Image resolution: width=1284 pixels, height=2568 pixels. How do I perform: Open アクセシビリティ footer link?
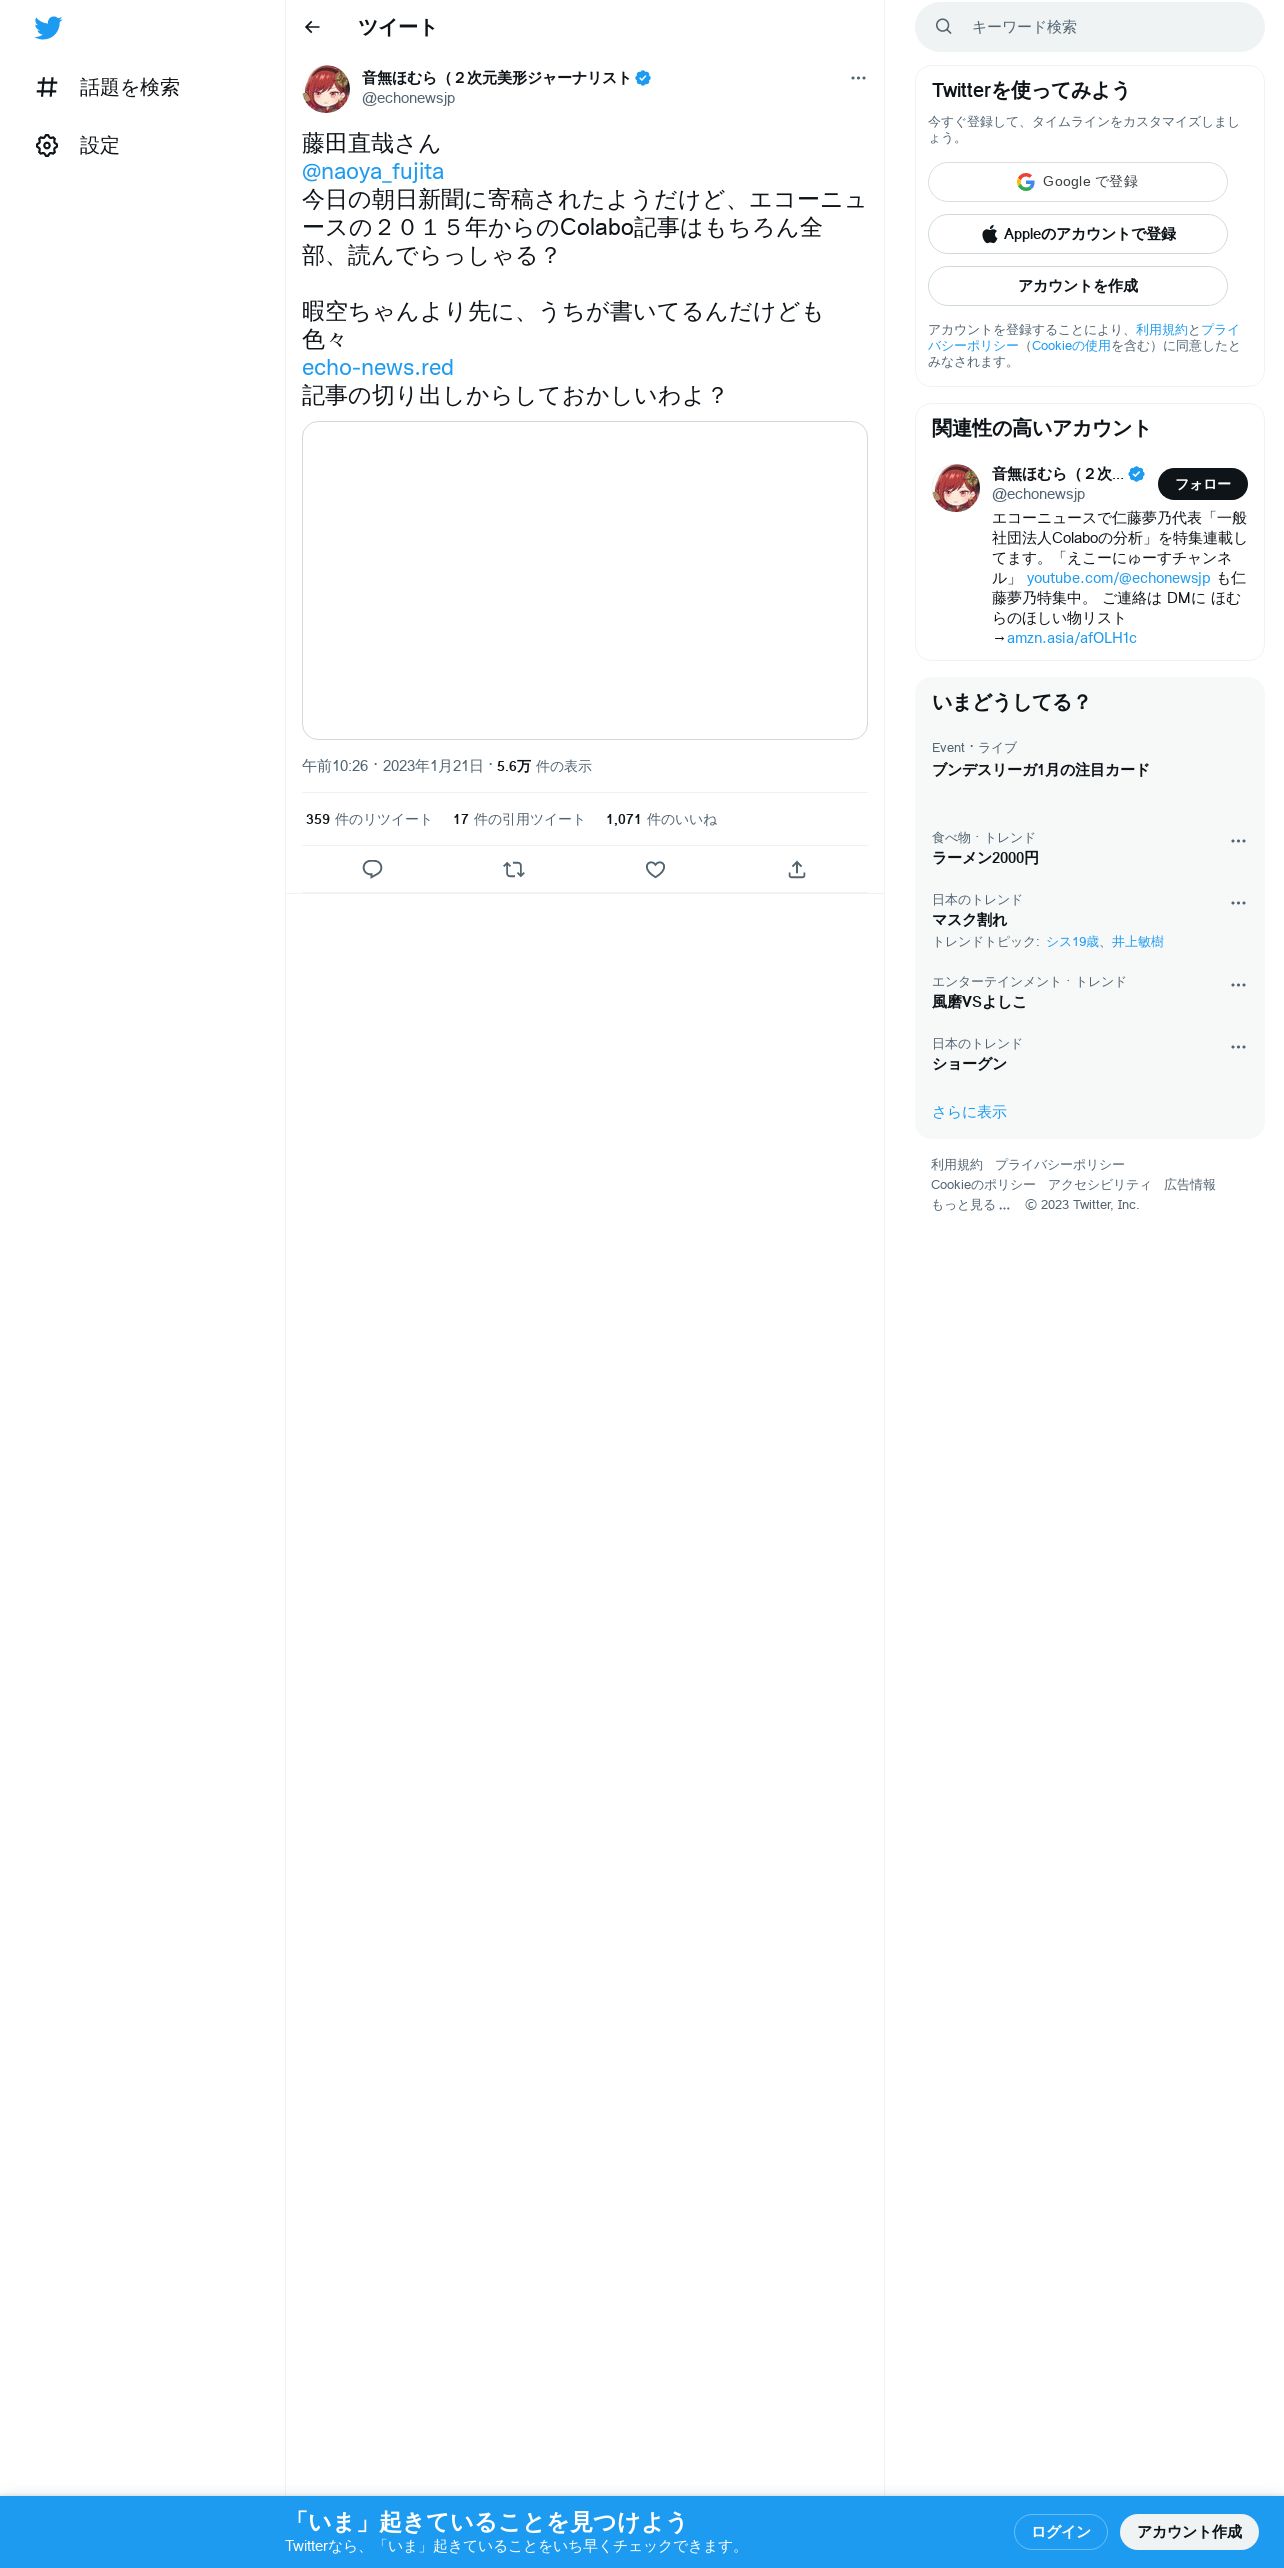[1099, 1185]
